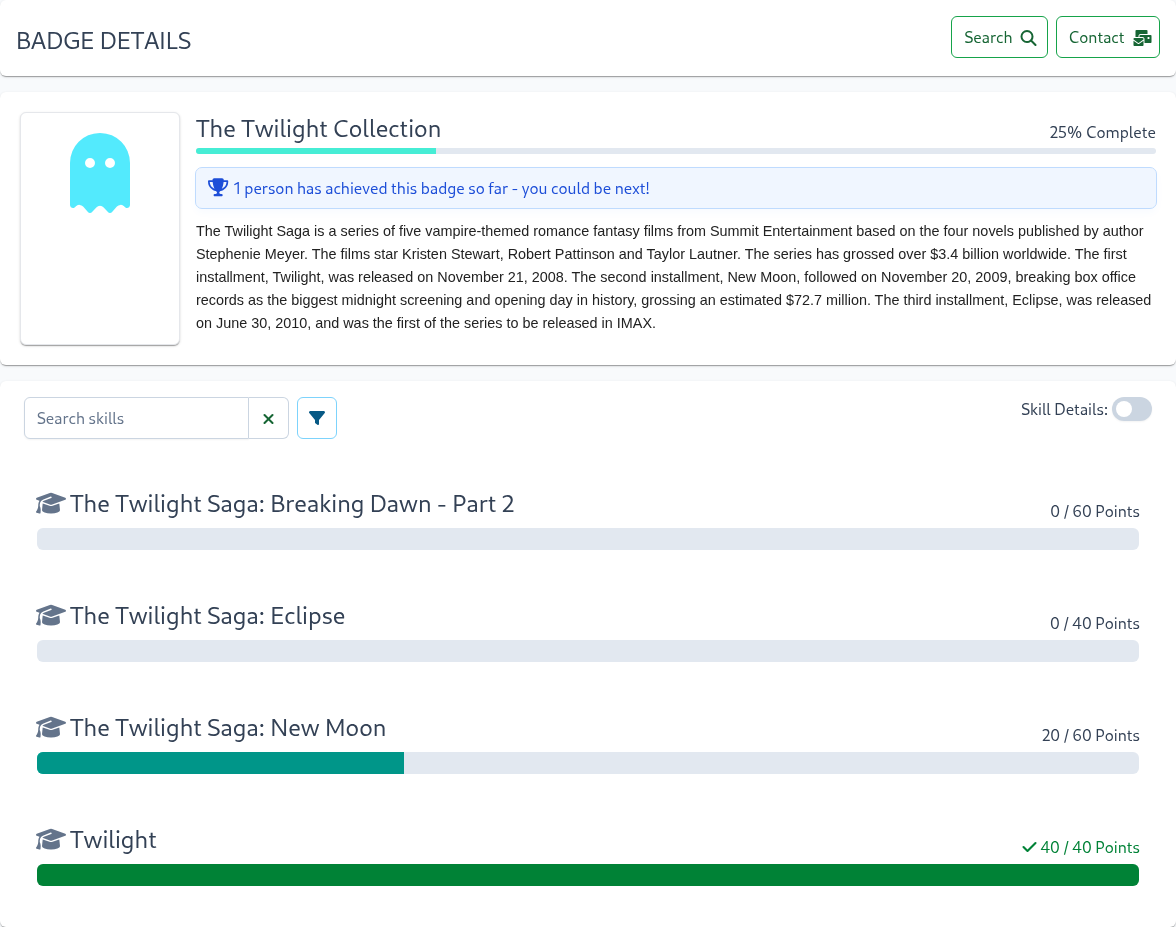Click the 'Skill Details:' label
The image size is (1176, 927).
[1064, 410]
